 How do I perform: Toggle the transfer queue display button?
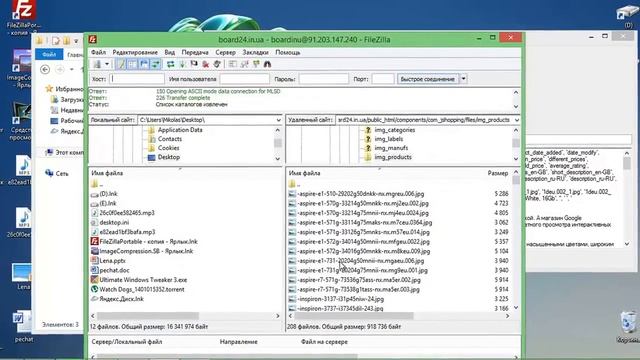[156, 64]
